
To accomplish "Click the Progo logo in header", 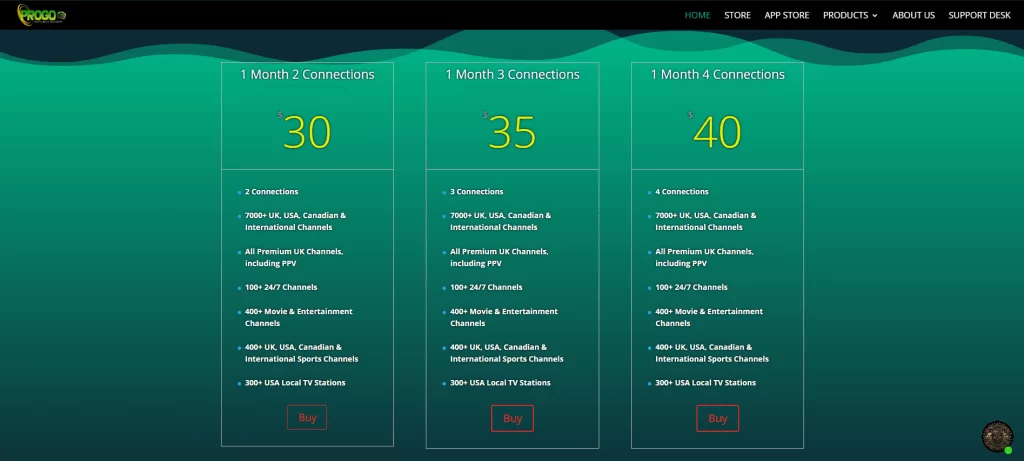I will point(42,15).
